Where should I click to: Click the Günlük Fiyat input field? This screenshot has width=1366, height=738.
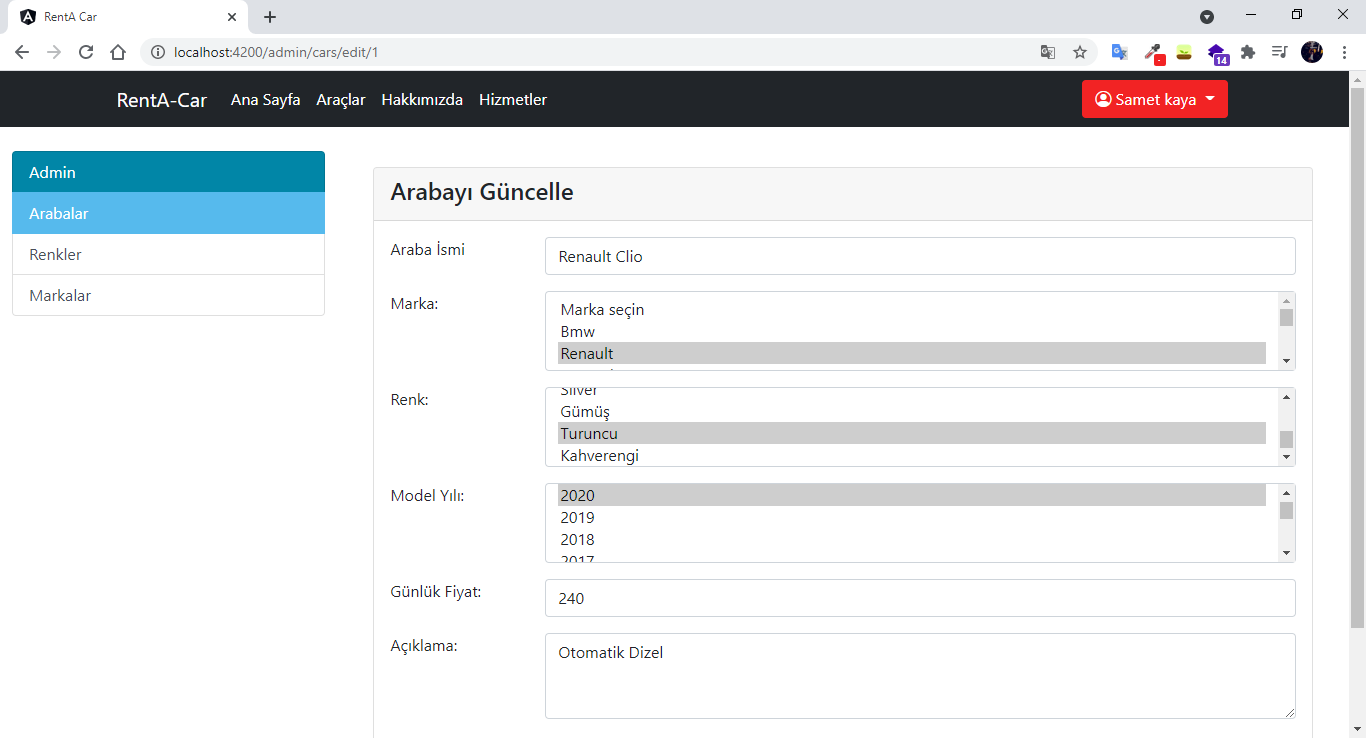coord(920,598)
